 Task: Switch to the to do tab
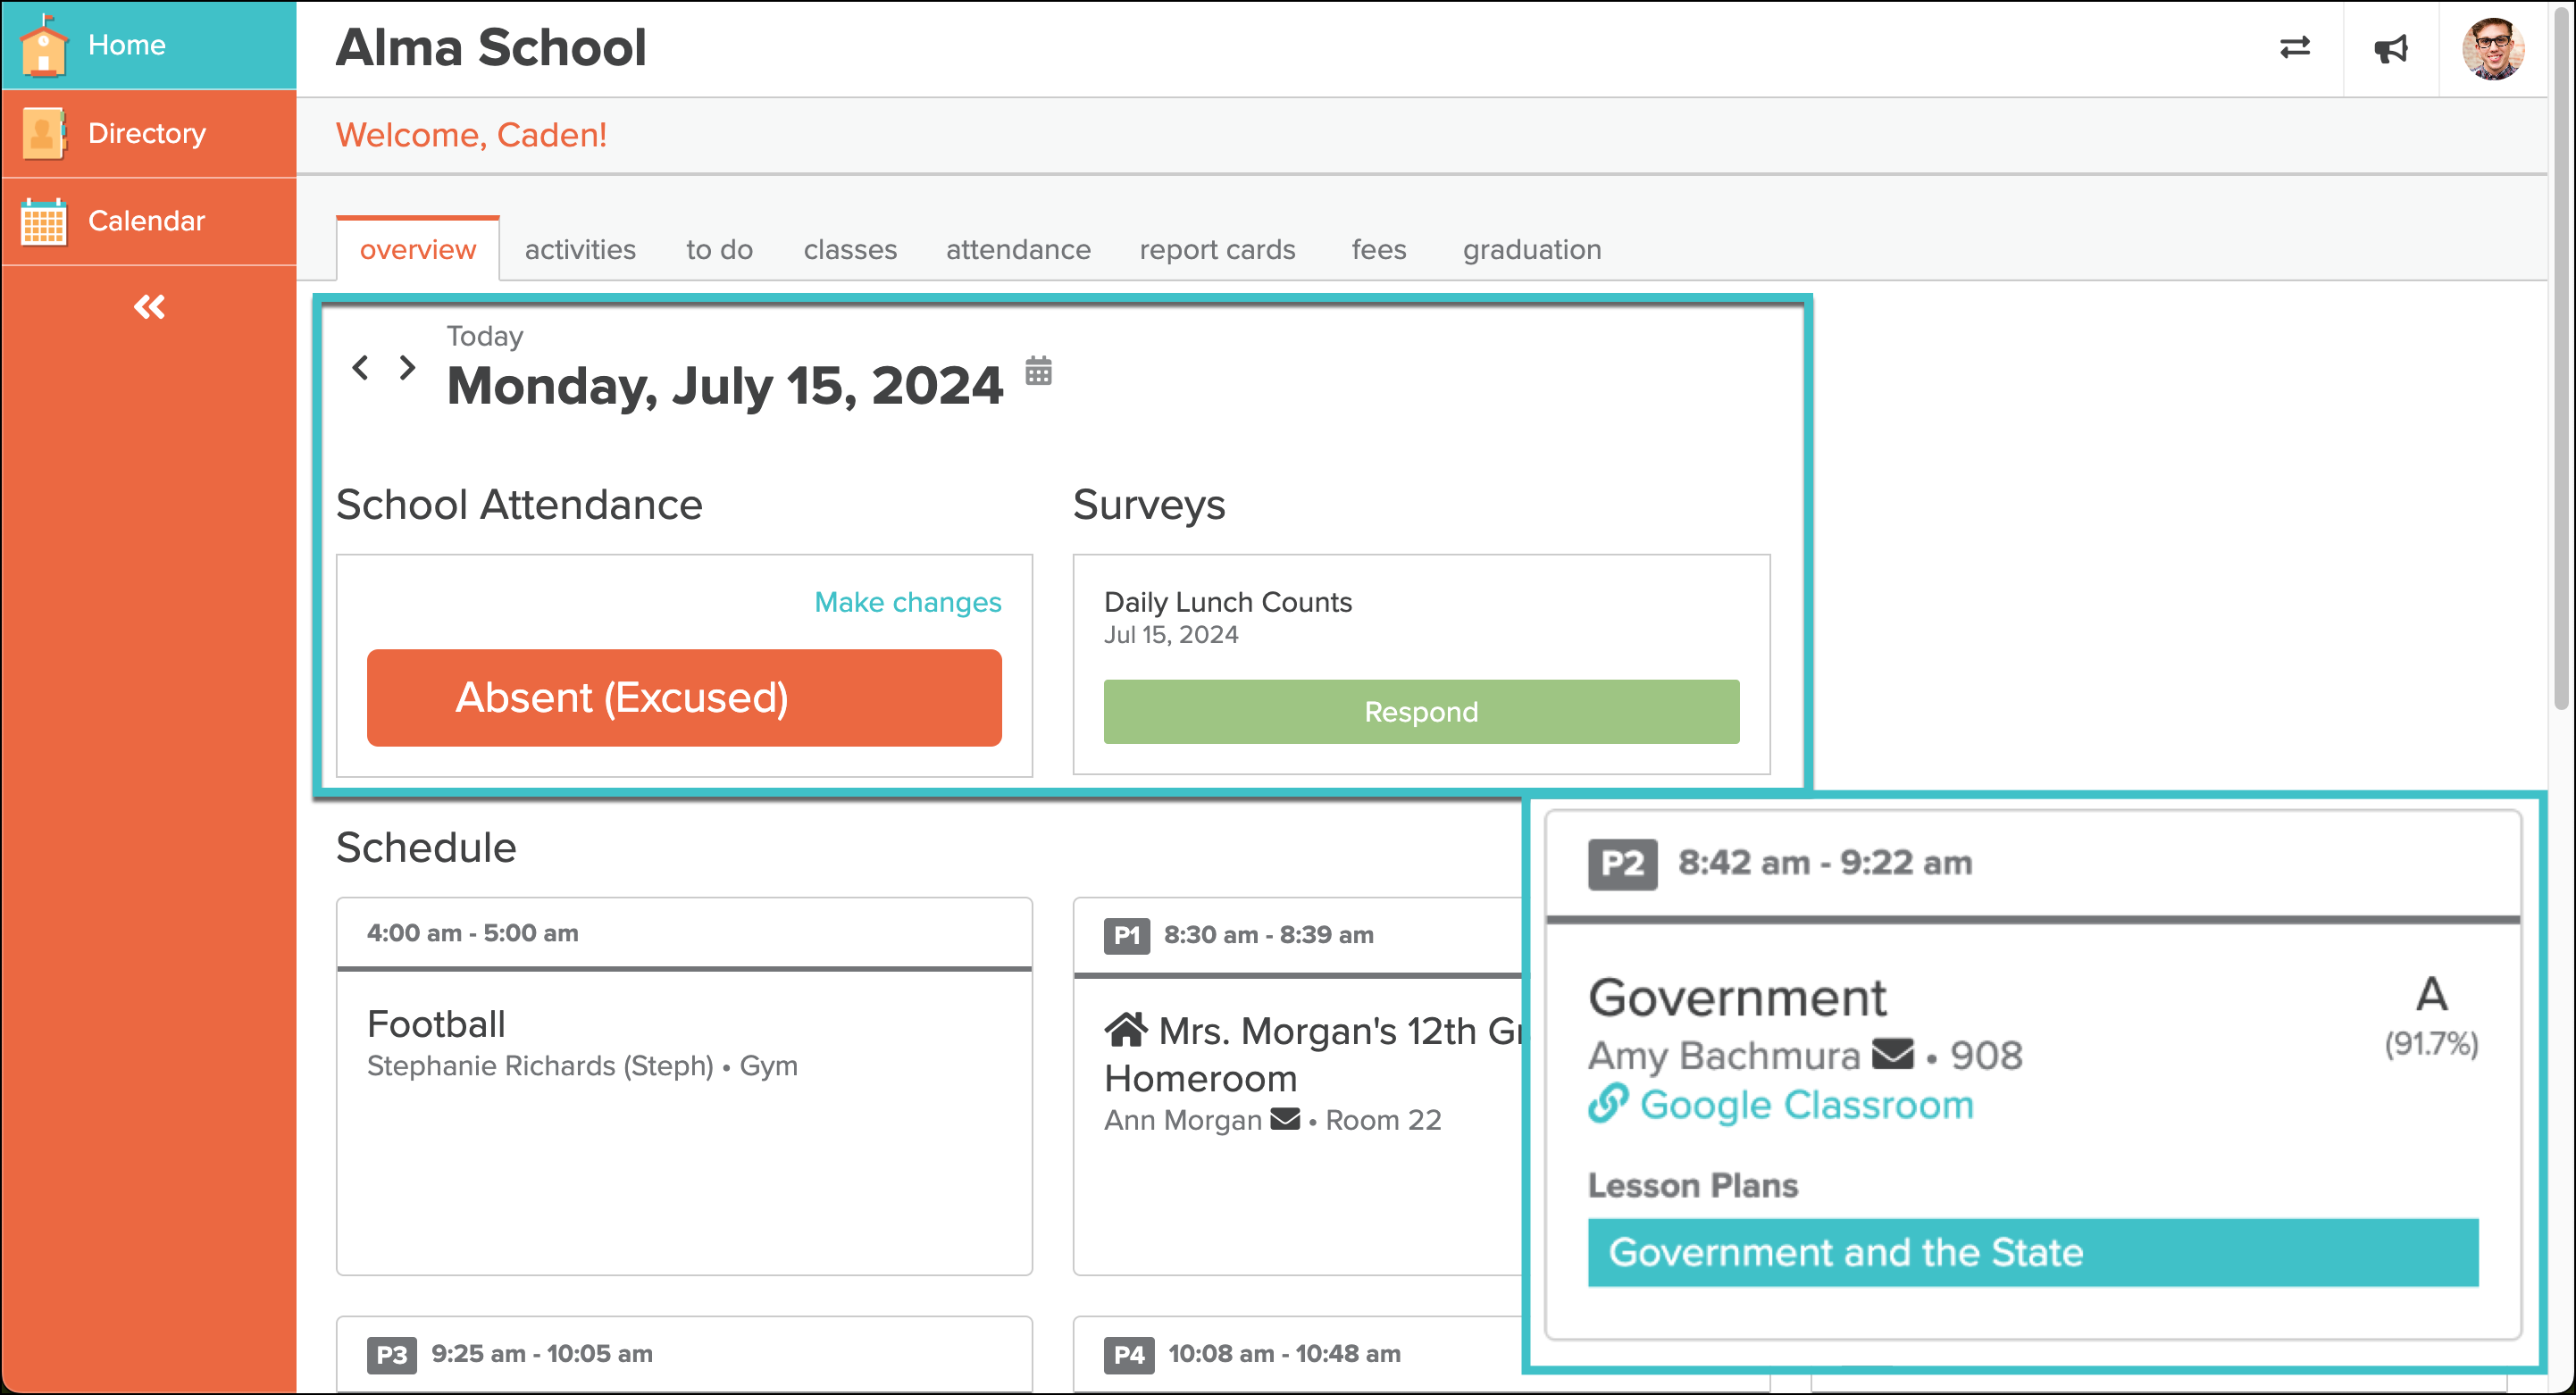point(719,249)
